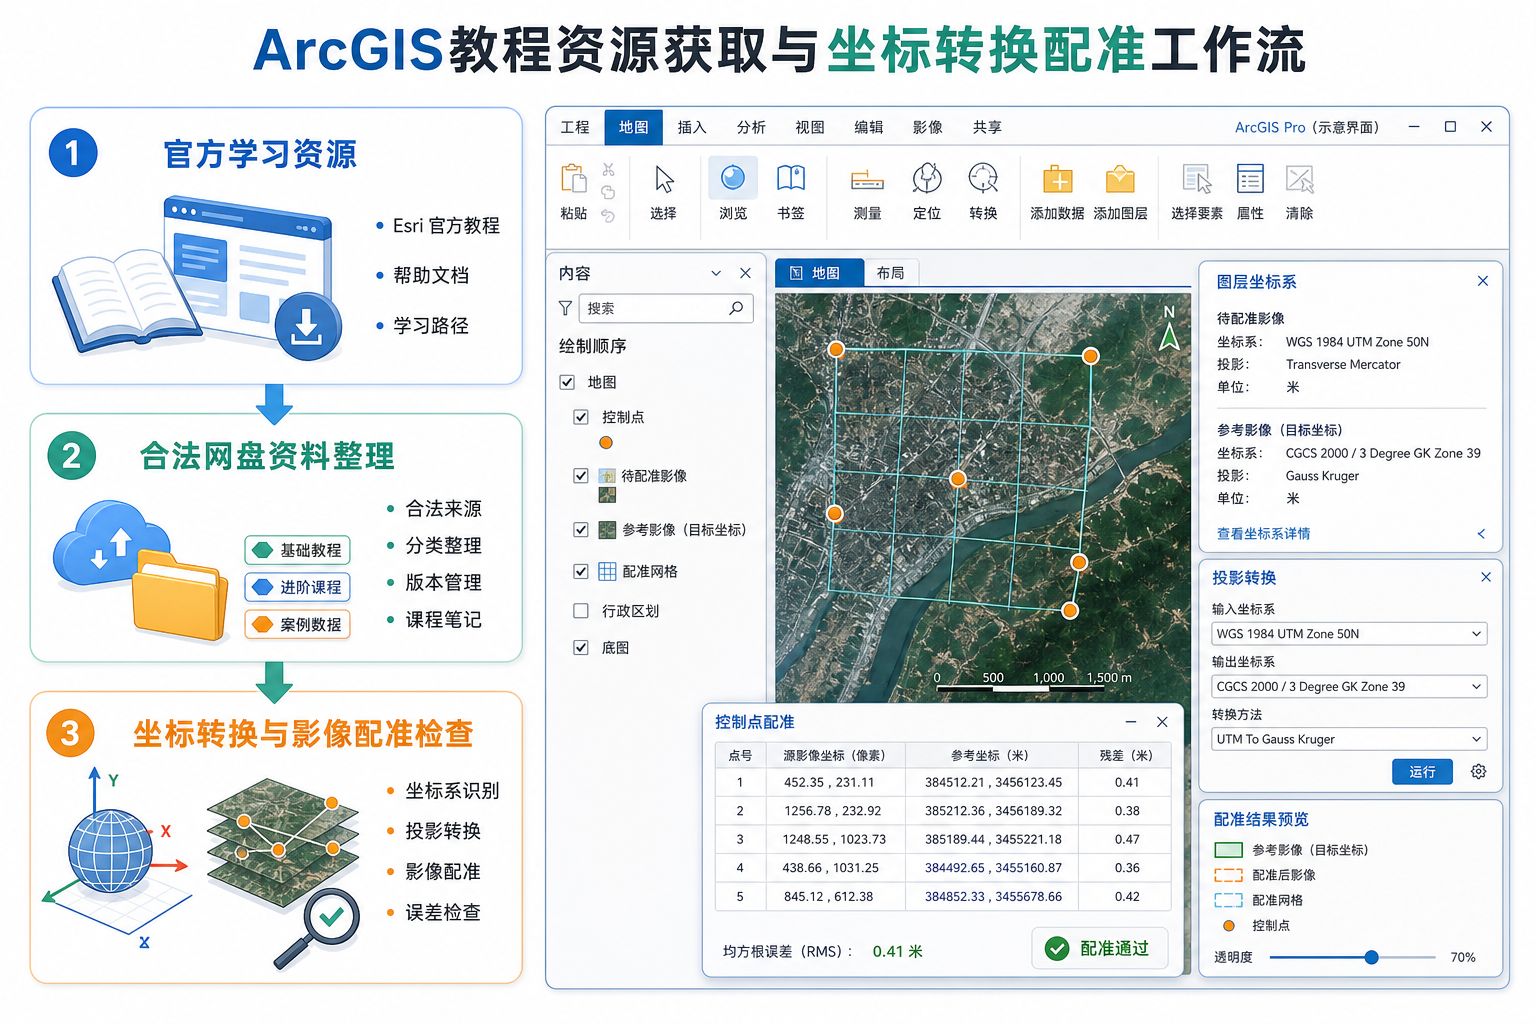Click the 进阶课程 tag
Image resolution: width=1536 pixels, height=1024 pixels.
pos(297,587)
